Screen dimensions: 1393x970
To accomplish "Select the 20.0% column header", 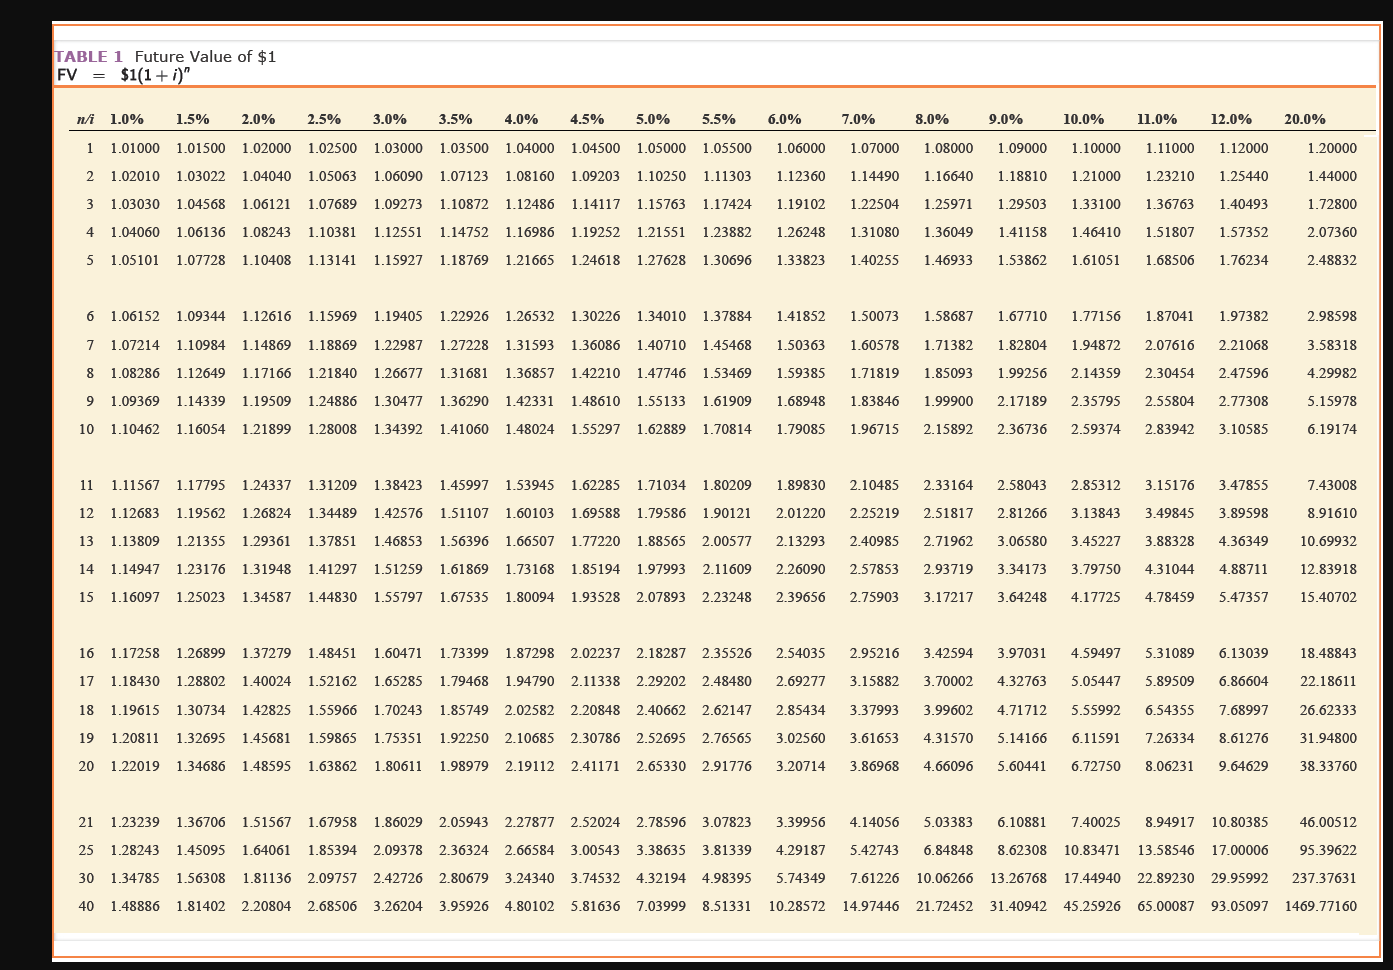I will click(x=1305, y=119).
